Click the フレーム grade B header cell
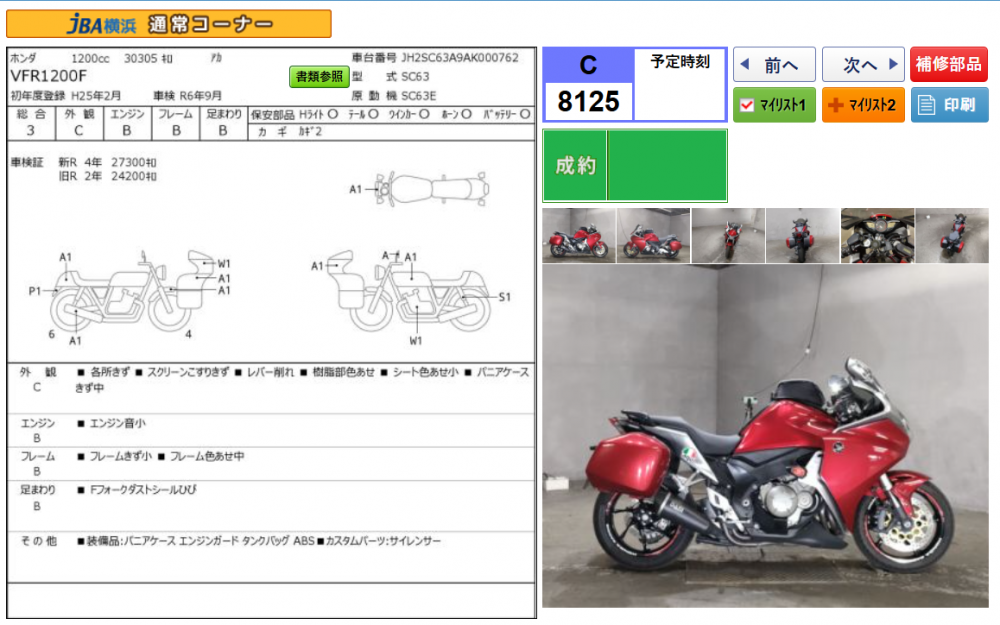This screenshot has height=625, width=1000. click(x=175, y=123)
